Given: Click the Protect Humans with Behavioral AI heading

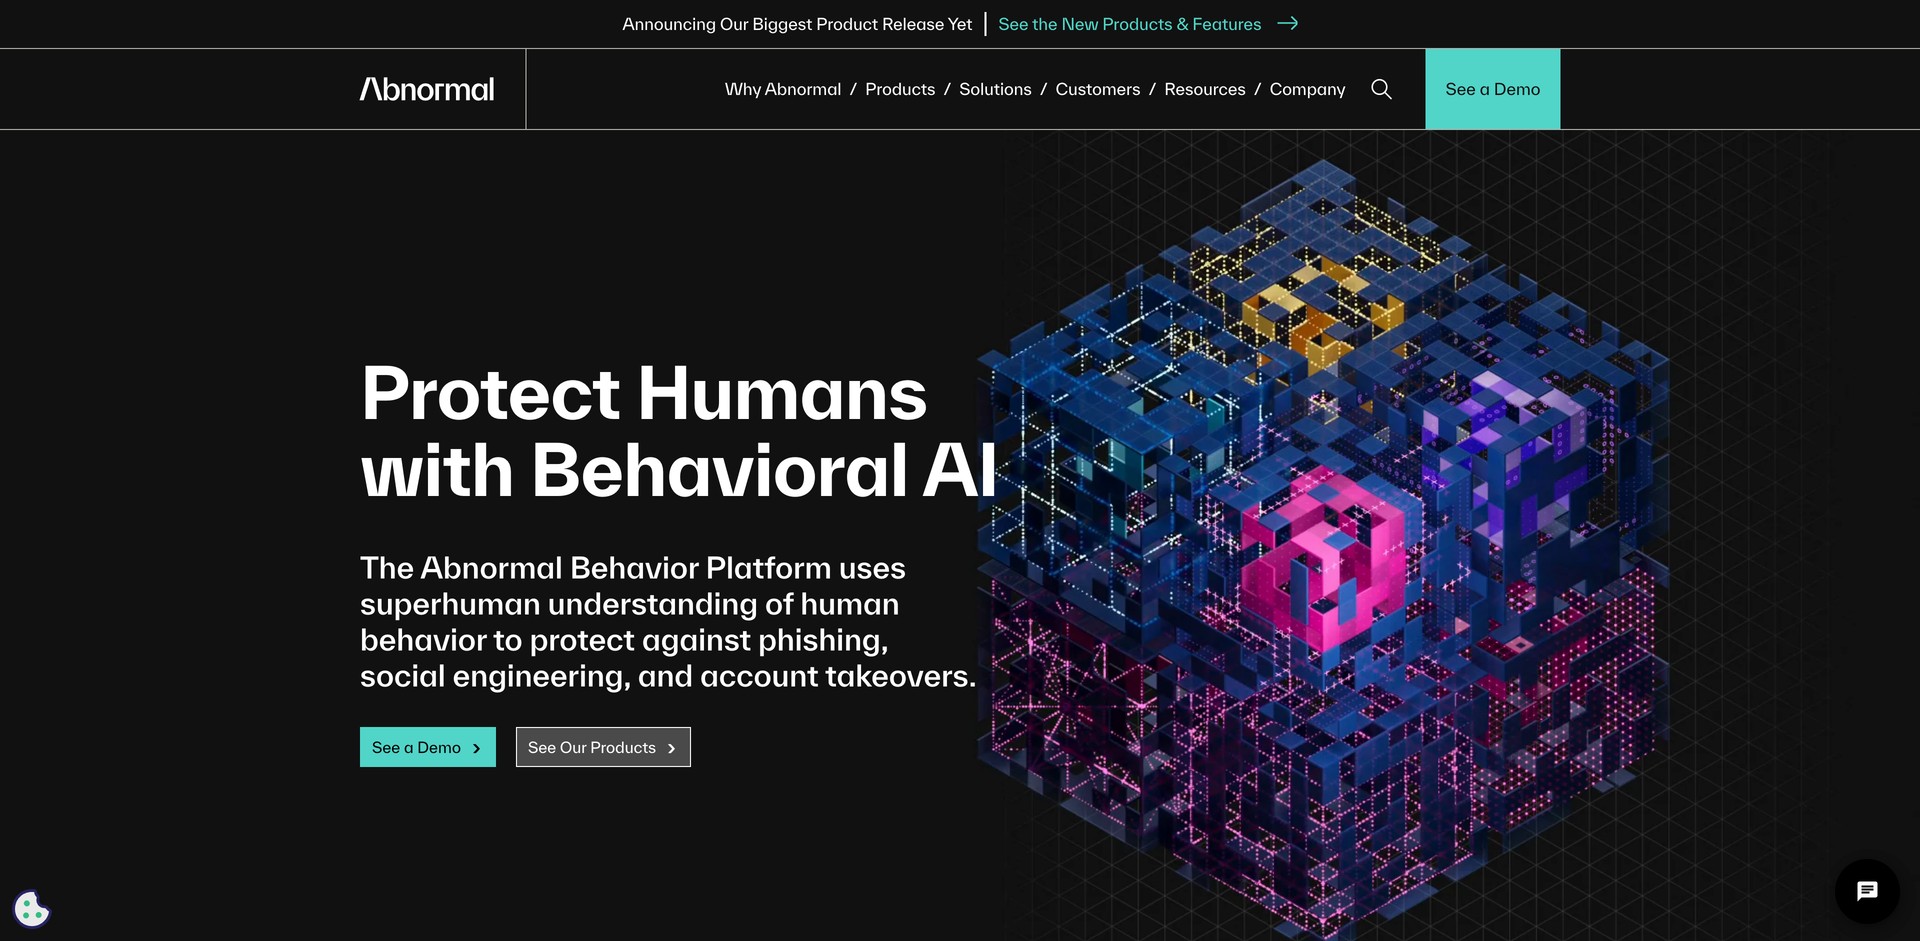Looking at the screenshot, I should coord(679,431).
